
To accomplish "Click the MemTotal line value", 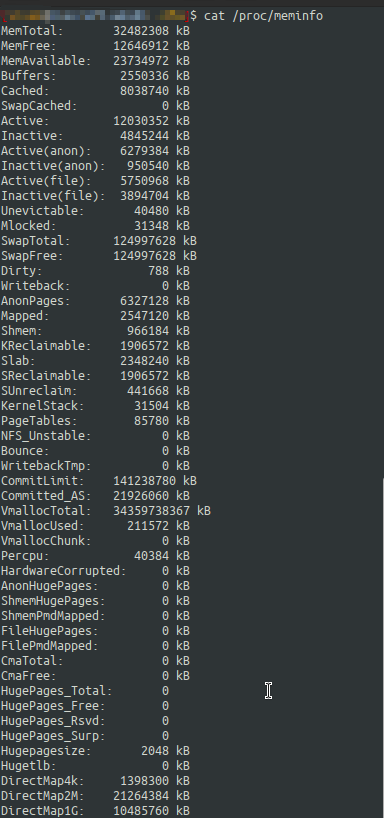I will pyautogui.click(x=141, y=31).
